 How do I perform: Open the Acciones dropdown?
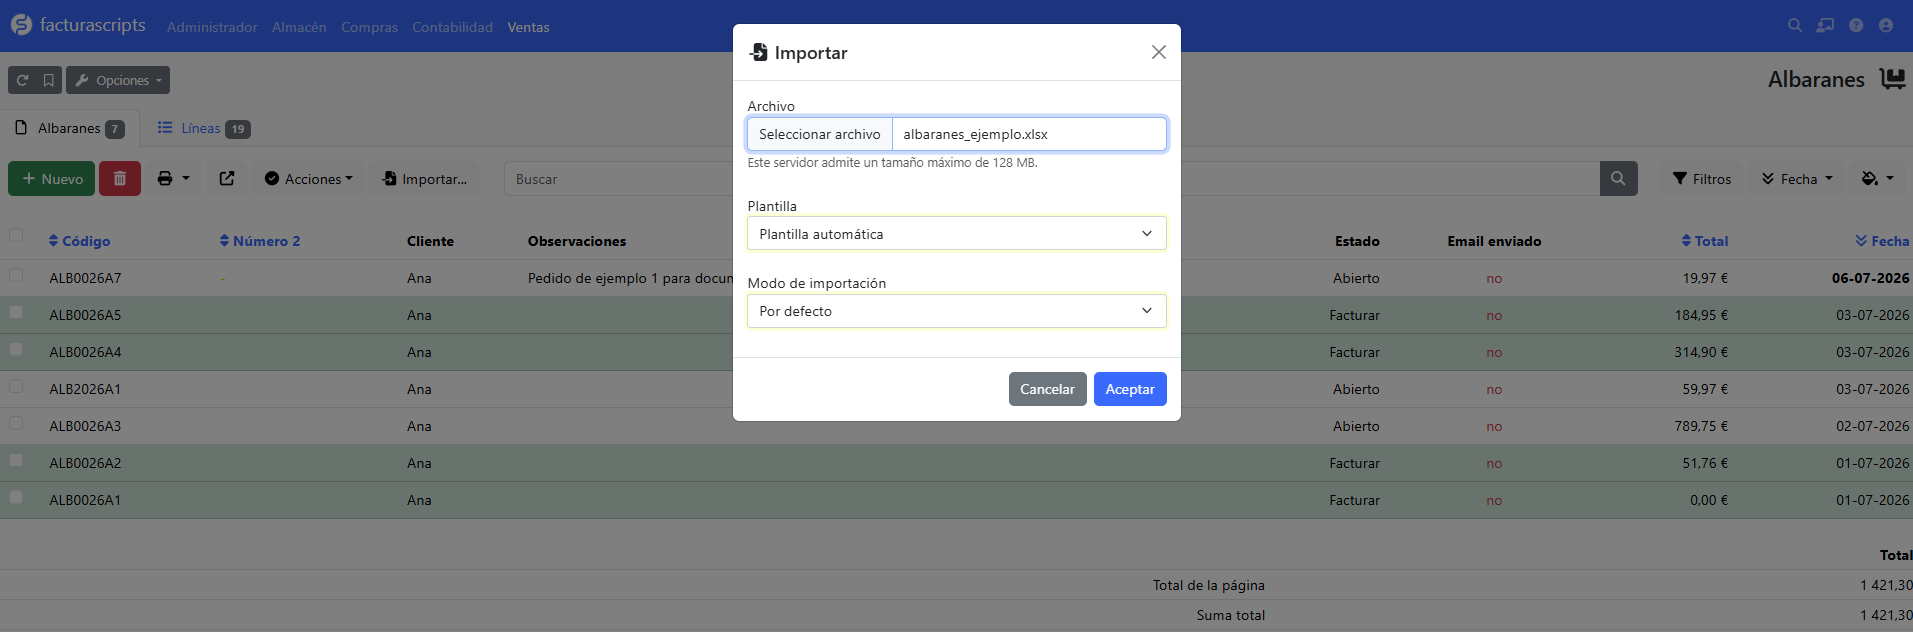(309, 179)
